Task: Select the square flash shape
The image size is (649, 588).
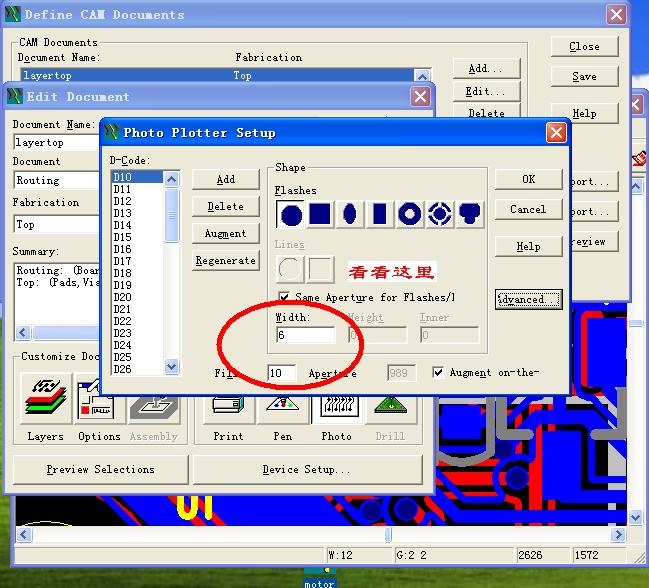Action: click(320, 214)
